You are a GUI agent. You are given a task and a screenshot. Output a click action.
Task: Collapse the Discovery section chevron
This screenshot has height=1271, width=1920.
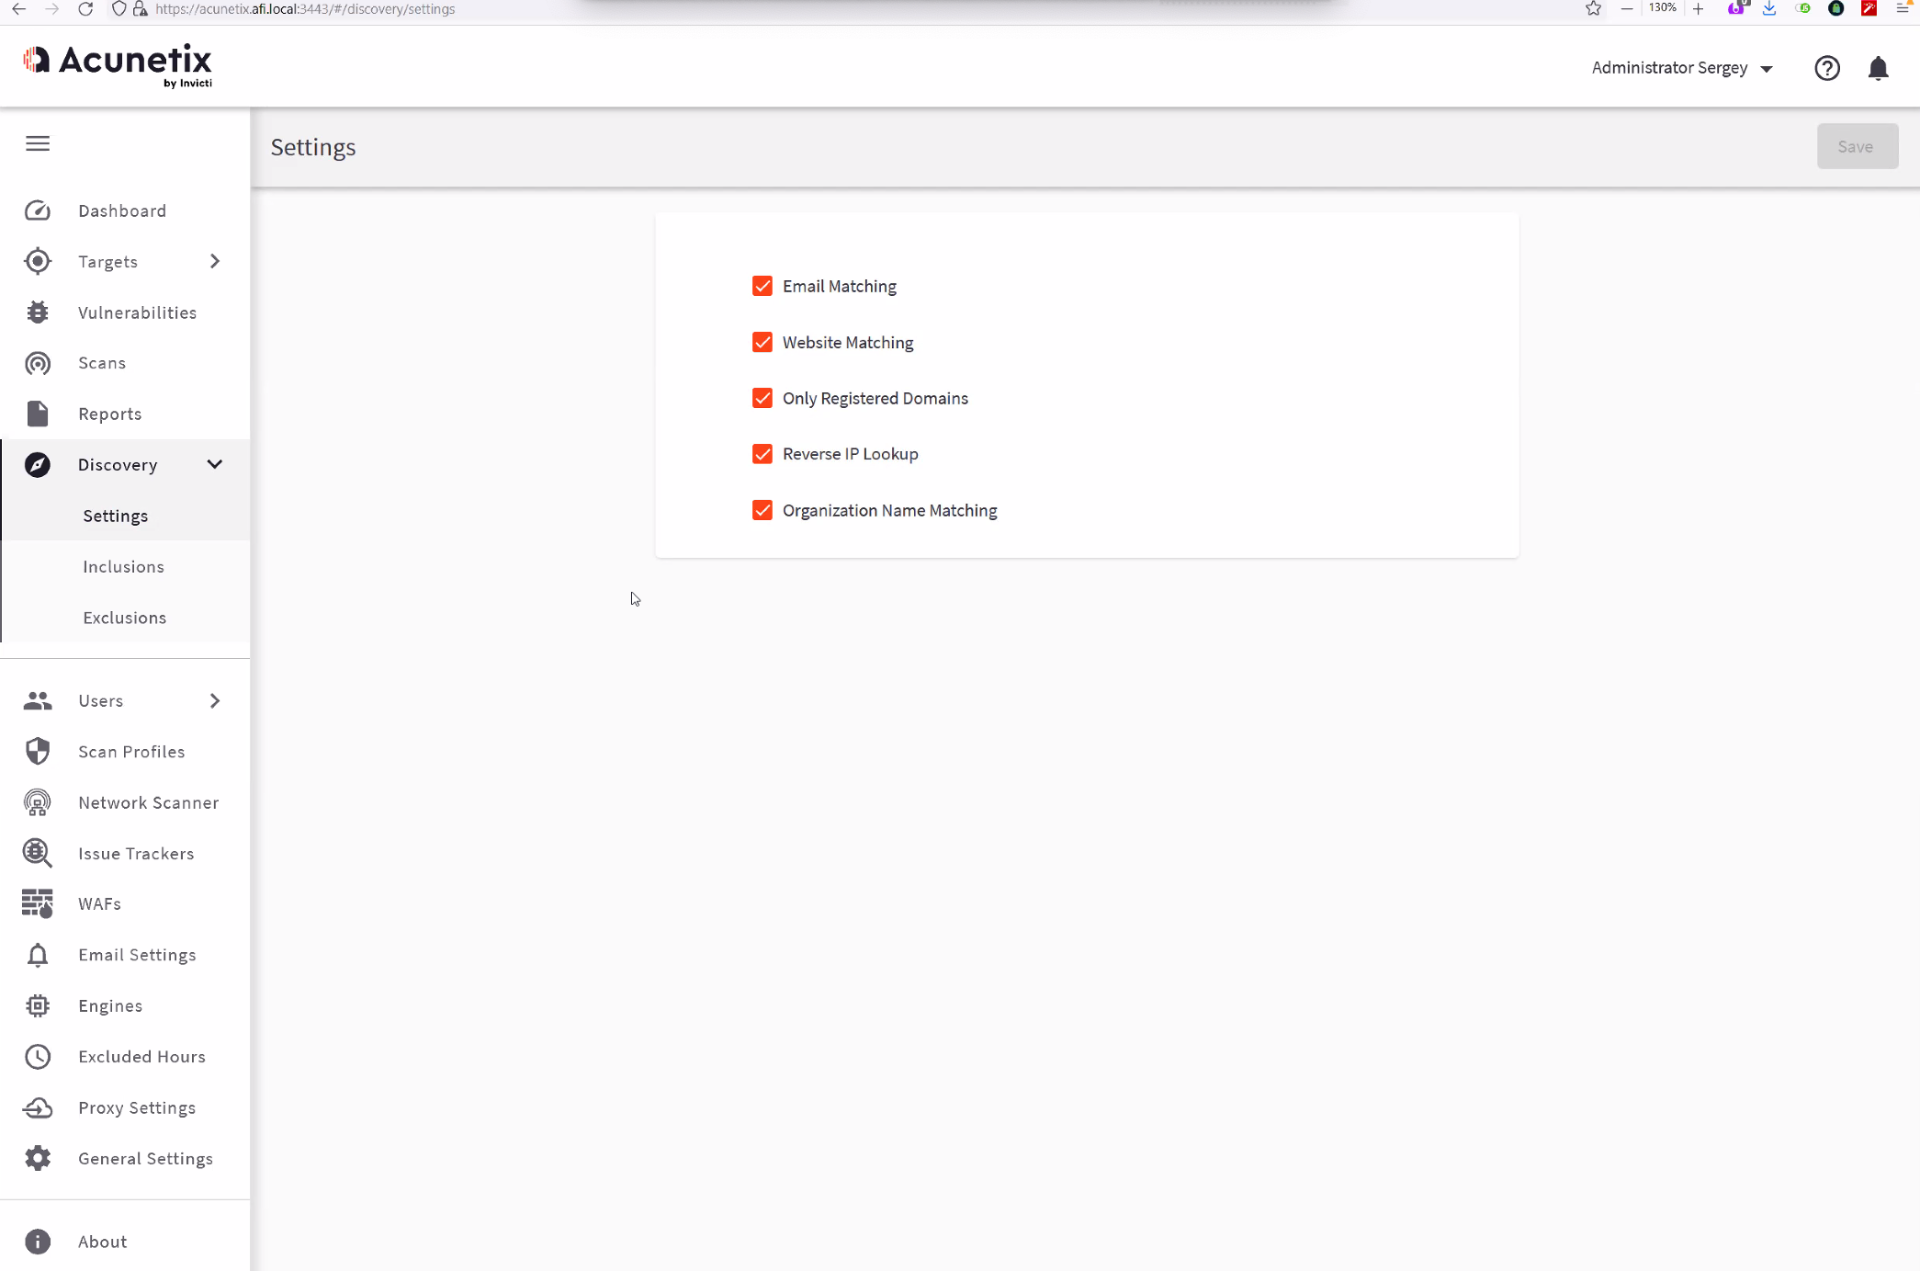tap(214, 465)
